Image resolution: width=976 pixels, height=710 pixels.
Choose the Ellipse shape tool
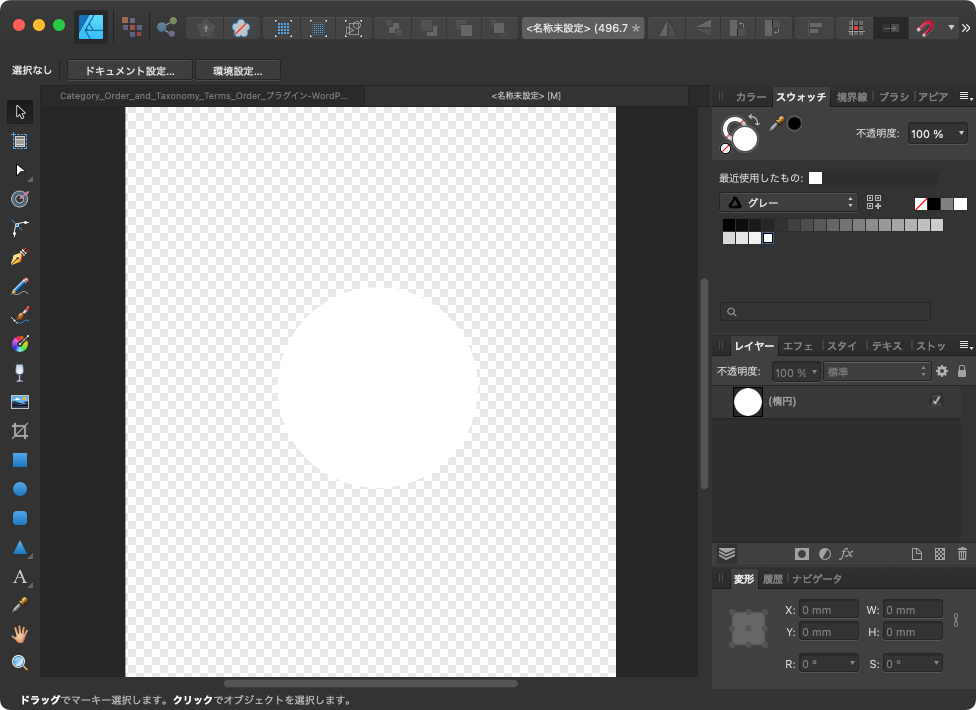19,489
